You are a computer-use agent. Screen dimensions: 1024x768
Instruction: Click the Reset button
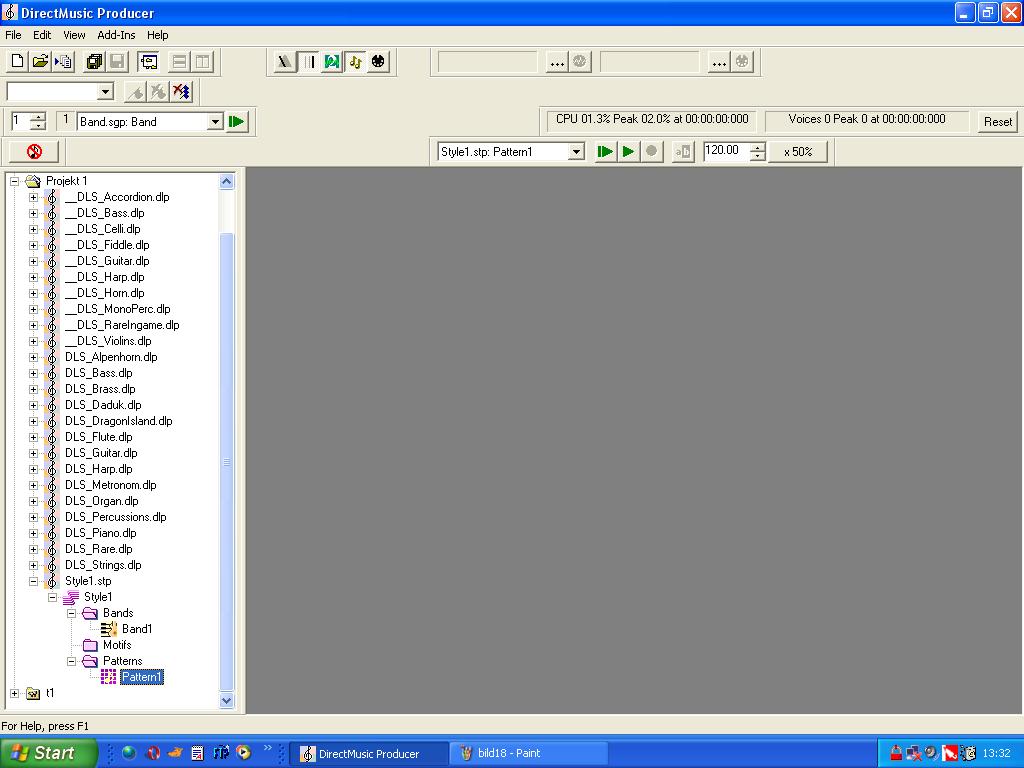[997, 122]
